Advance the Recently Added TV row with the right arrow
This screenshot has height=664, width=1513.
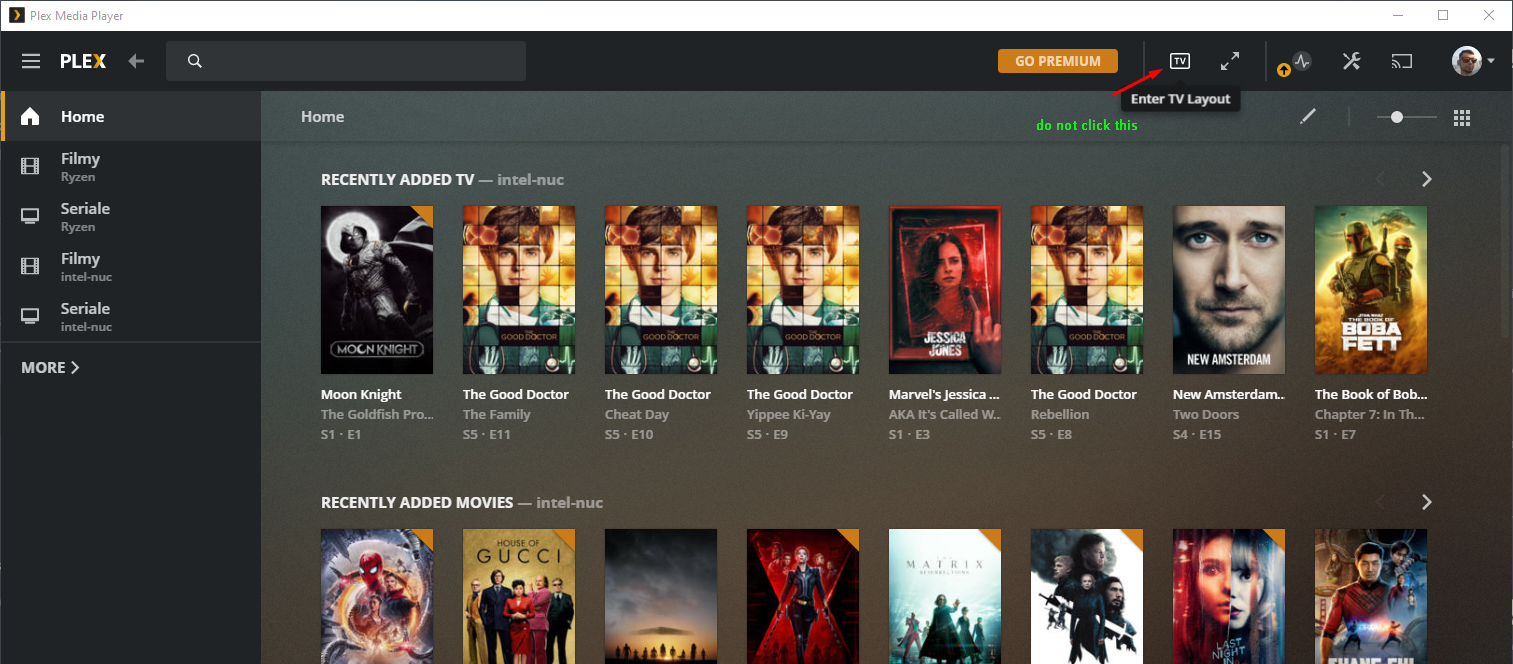[1427, 179]
